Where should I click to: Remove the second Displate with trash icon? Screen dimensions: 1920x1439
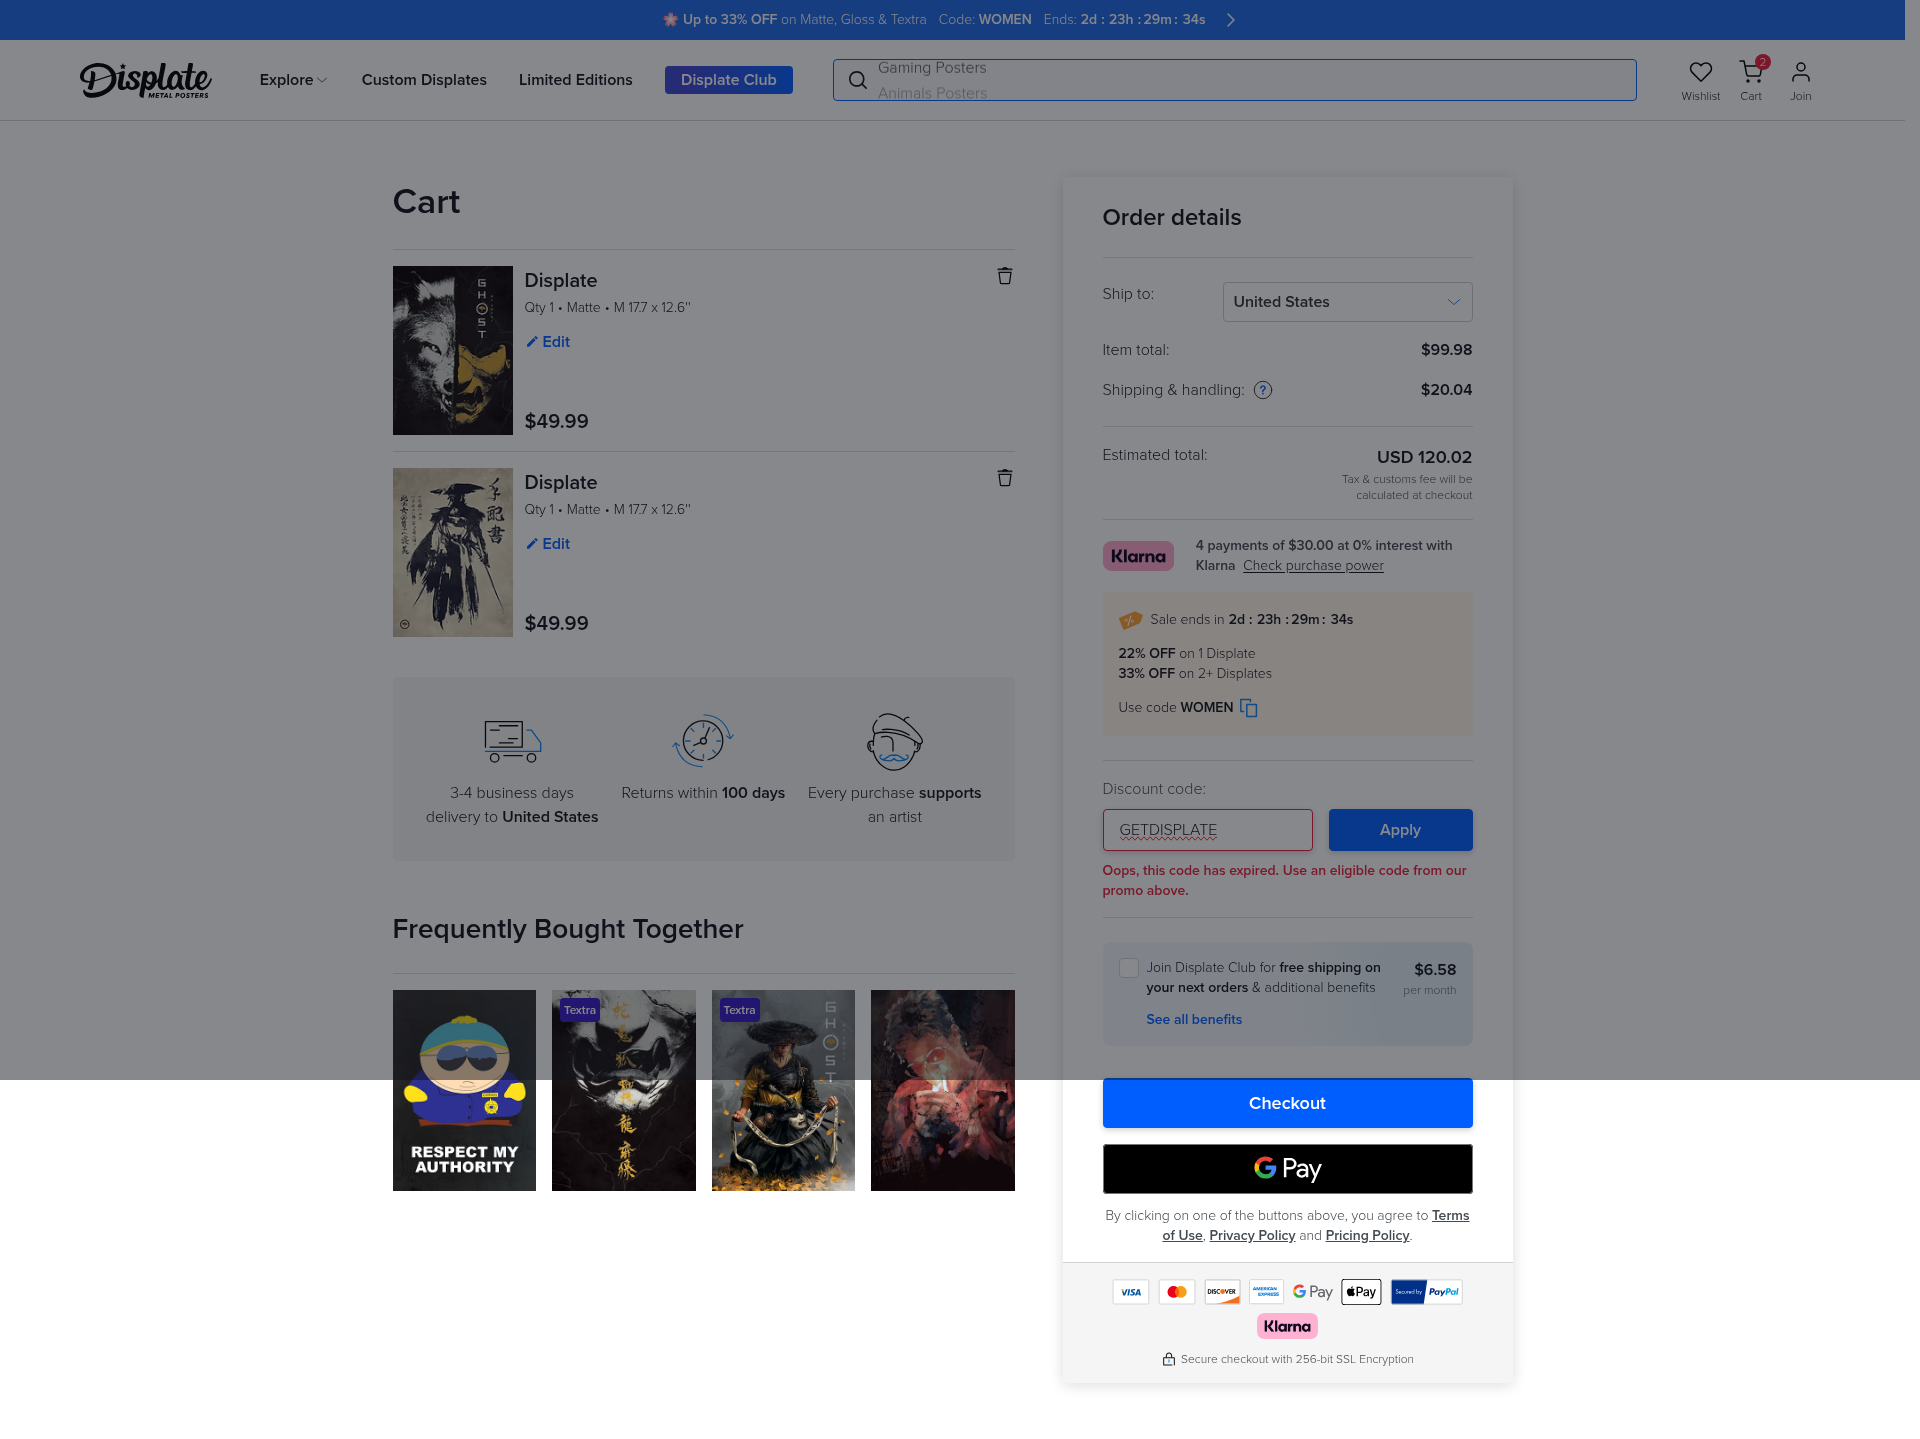pos(1004,478)
